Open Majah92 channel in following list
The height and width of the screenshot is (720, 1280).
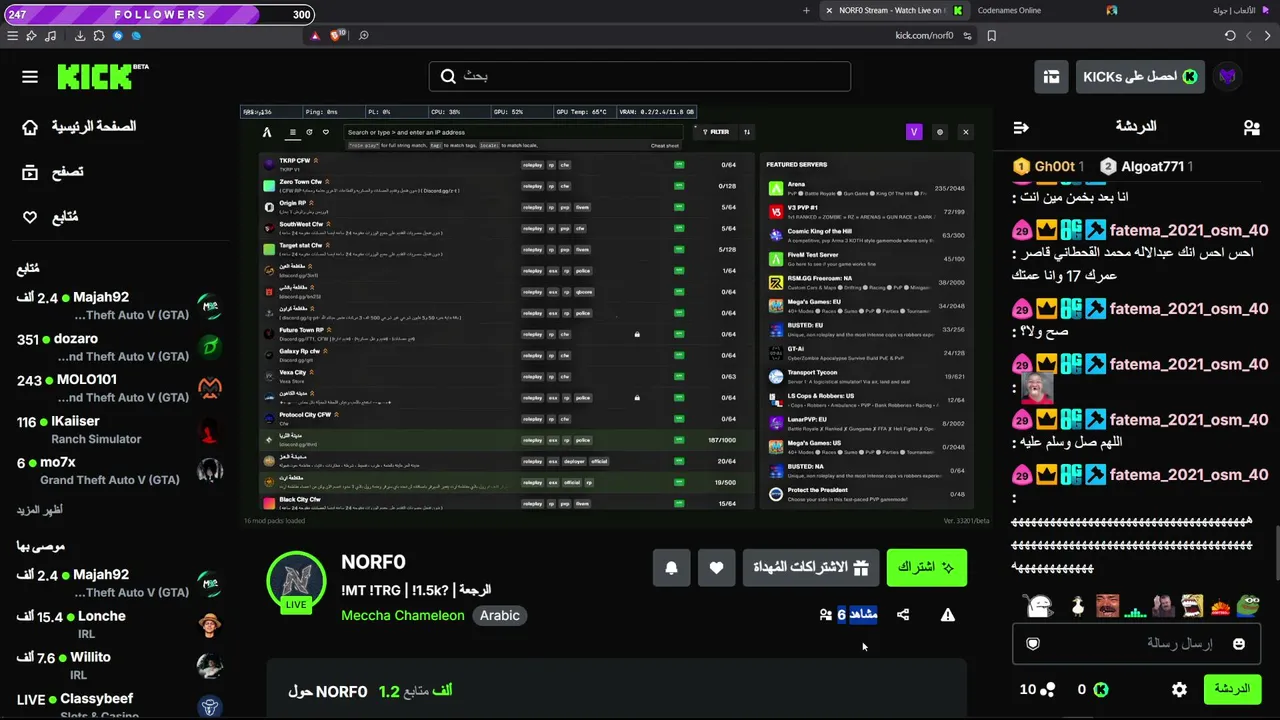120,306
